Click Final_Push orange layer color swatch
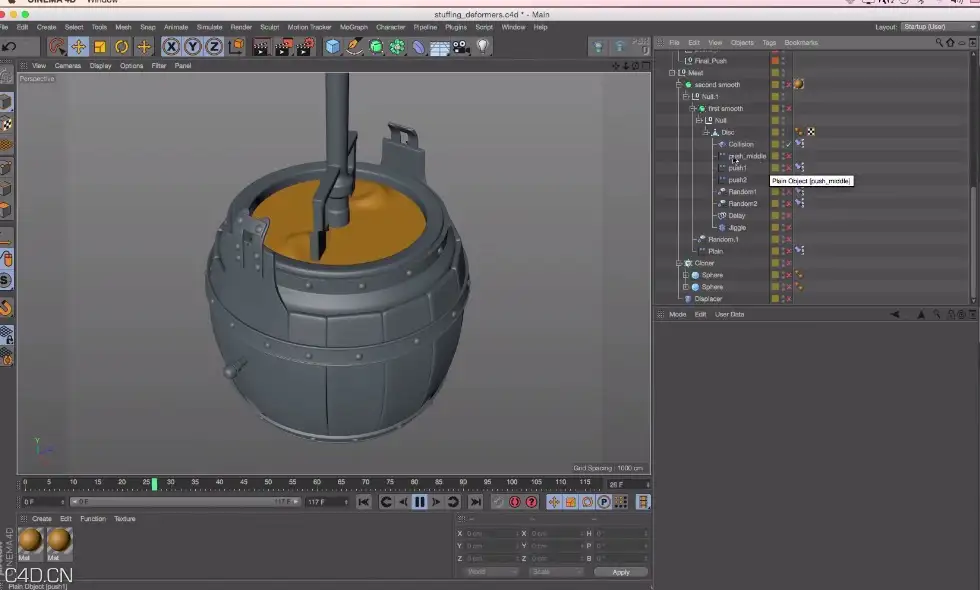The width and height of the screenshot is (980, 590). point(775,61)
